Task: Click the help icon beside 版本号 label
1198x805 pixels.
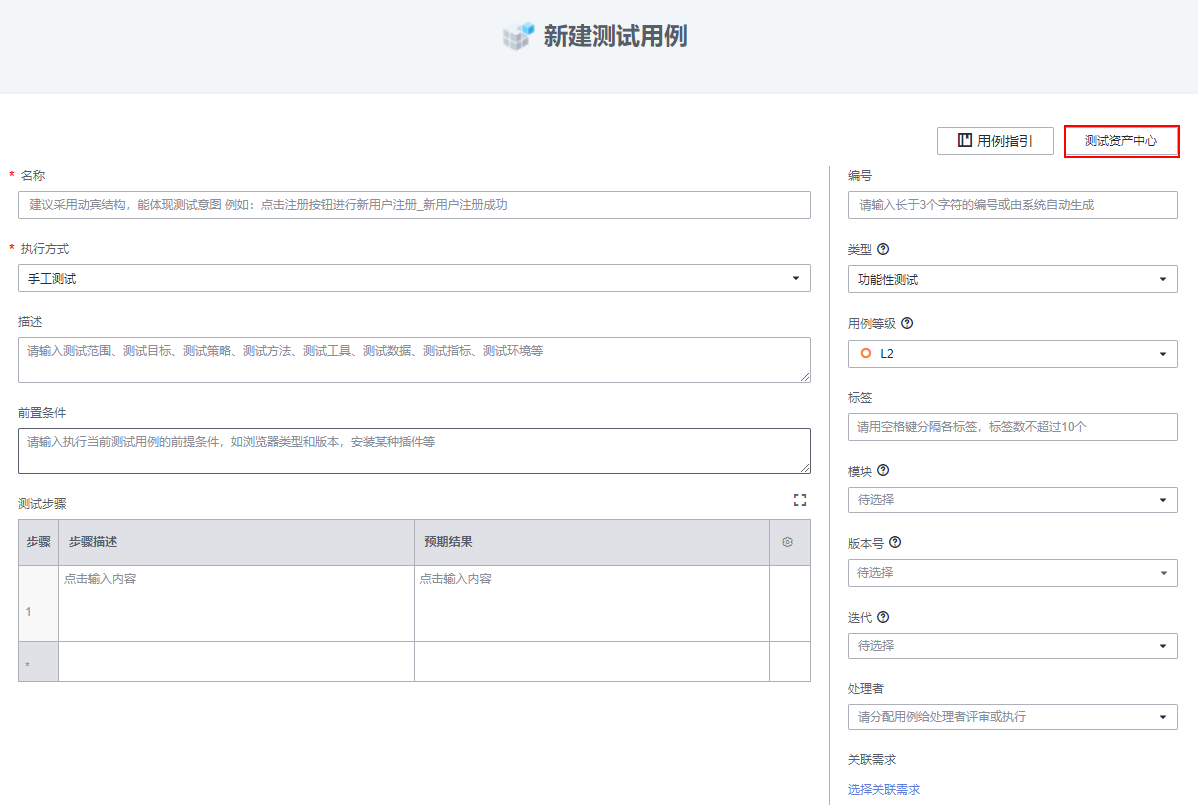Action: (x=895, y=543)
